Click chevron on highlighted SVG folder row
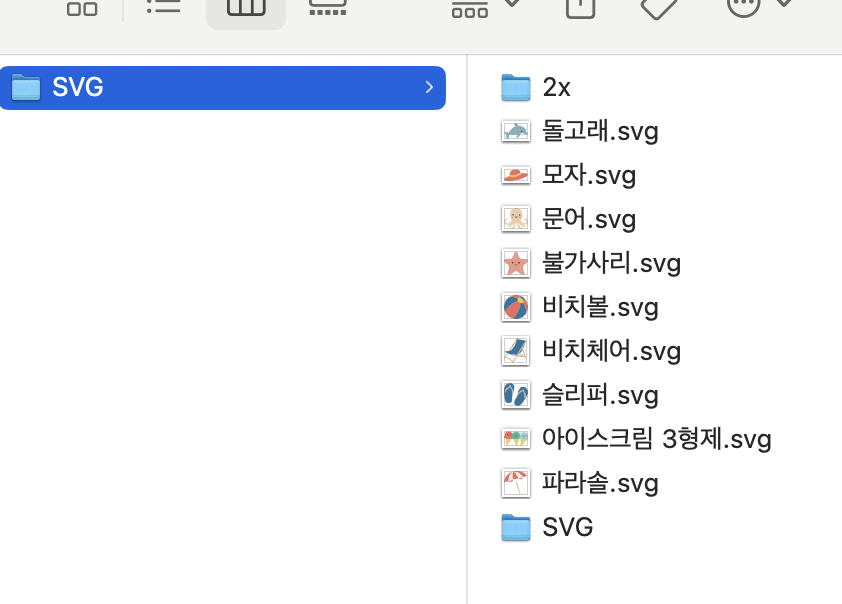The image size is (842, 604). click(x=429, y=87)
